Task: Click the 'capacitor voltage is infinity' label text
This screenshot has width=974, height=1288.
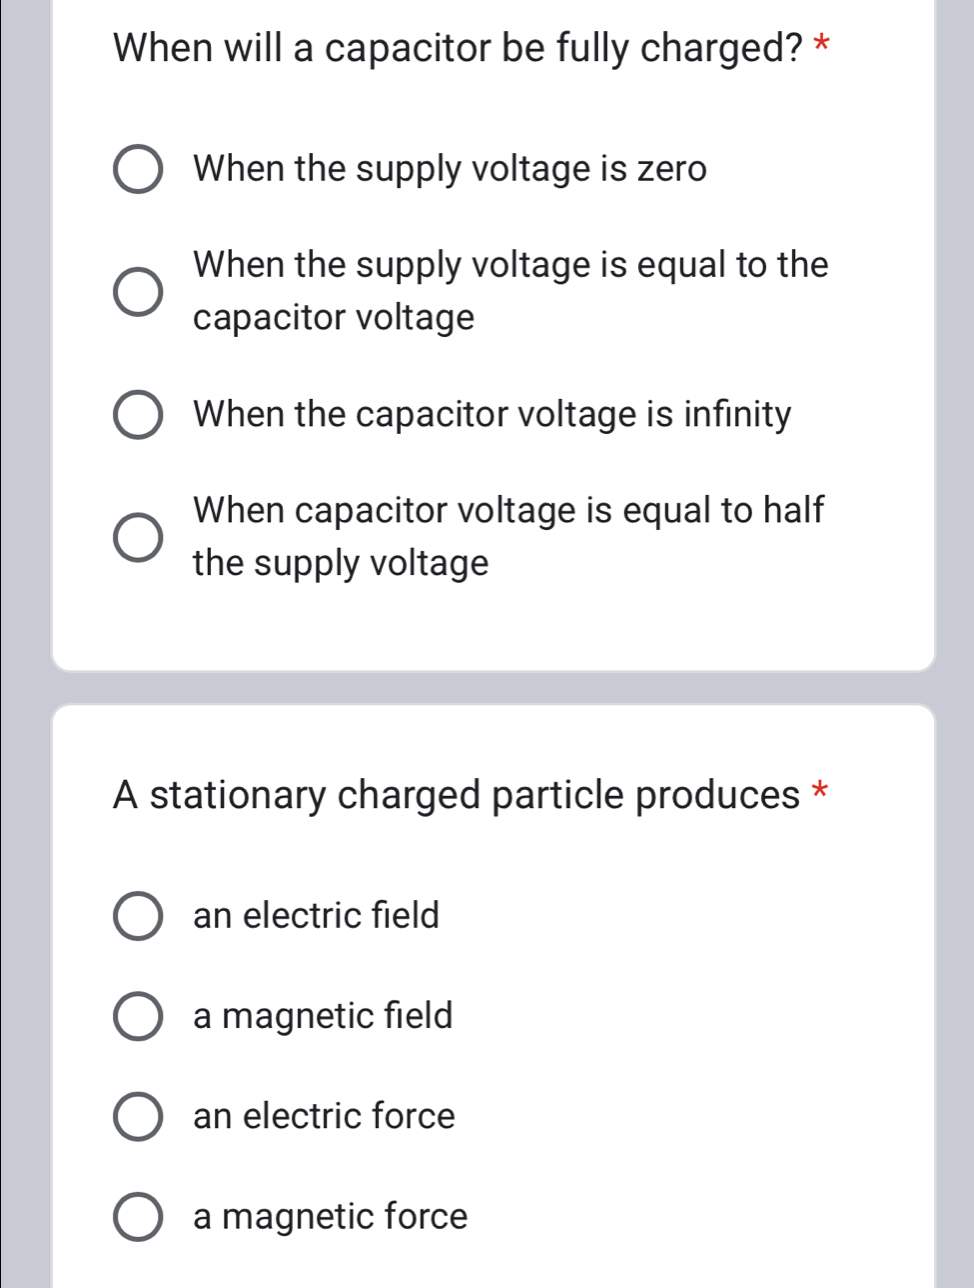Action: (x=492, y=414)
